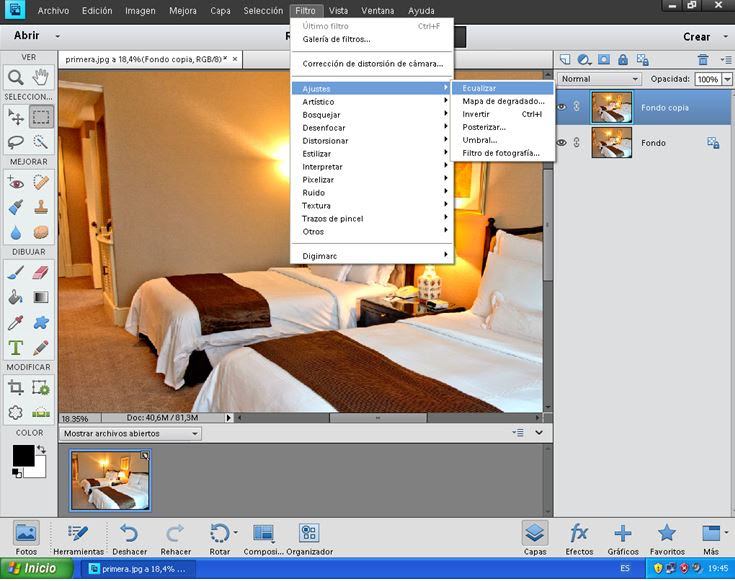Select the Recompose tool
Image resolution: width=735 pixels, height=581 pixels.
(41, 387)
